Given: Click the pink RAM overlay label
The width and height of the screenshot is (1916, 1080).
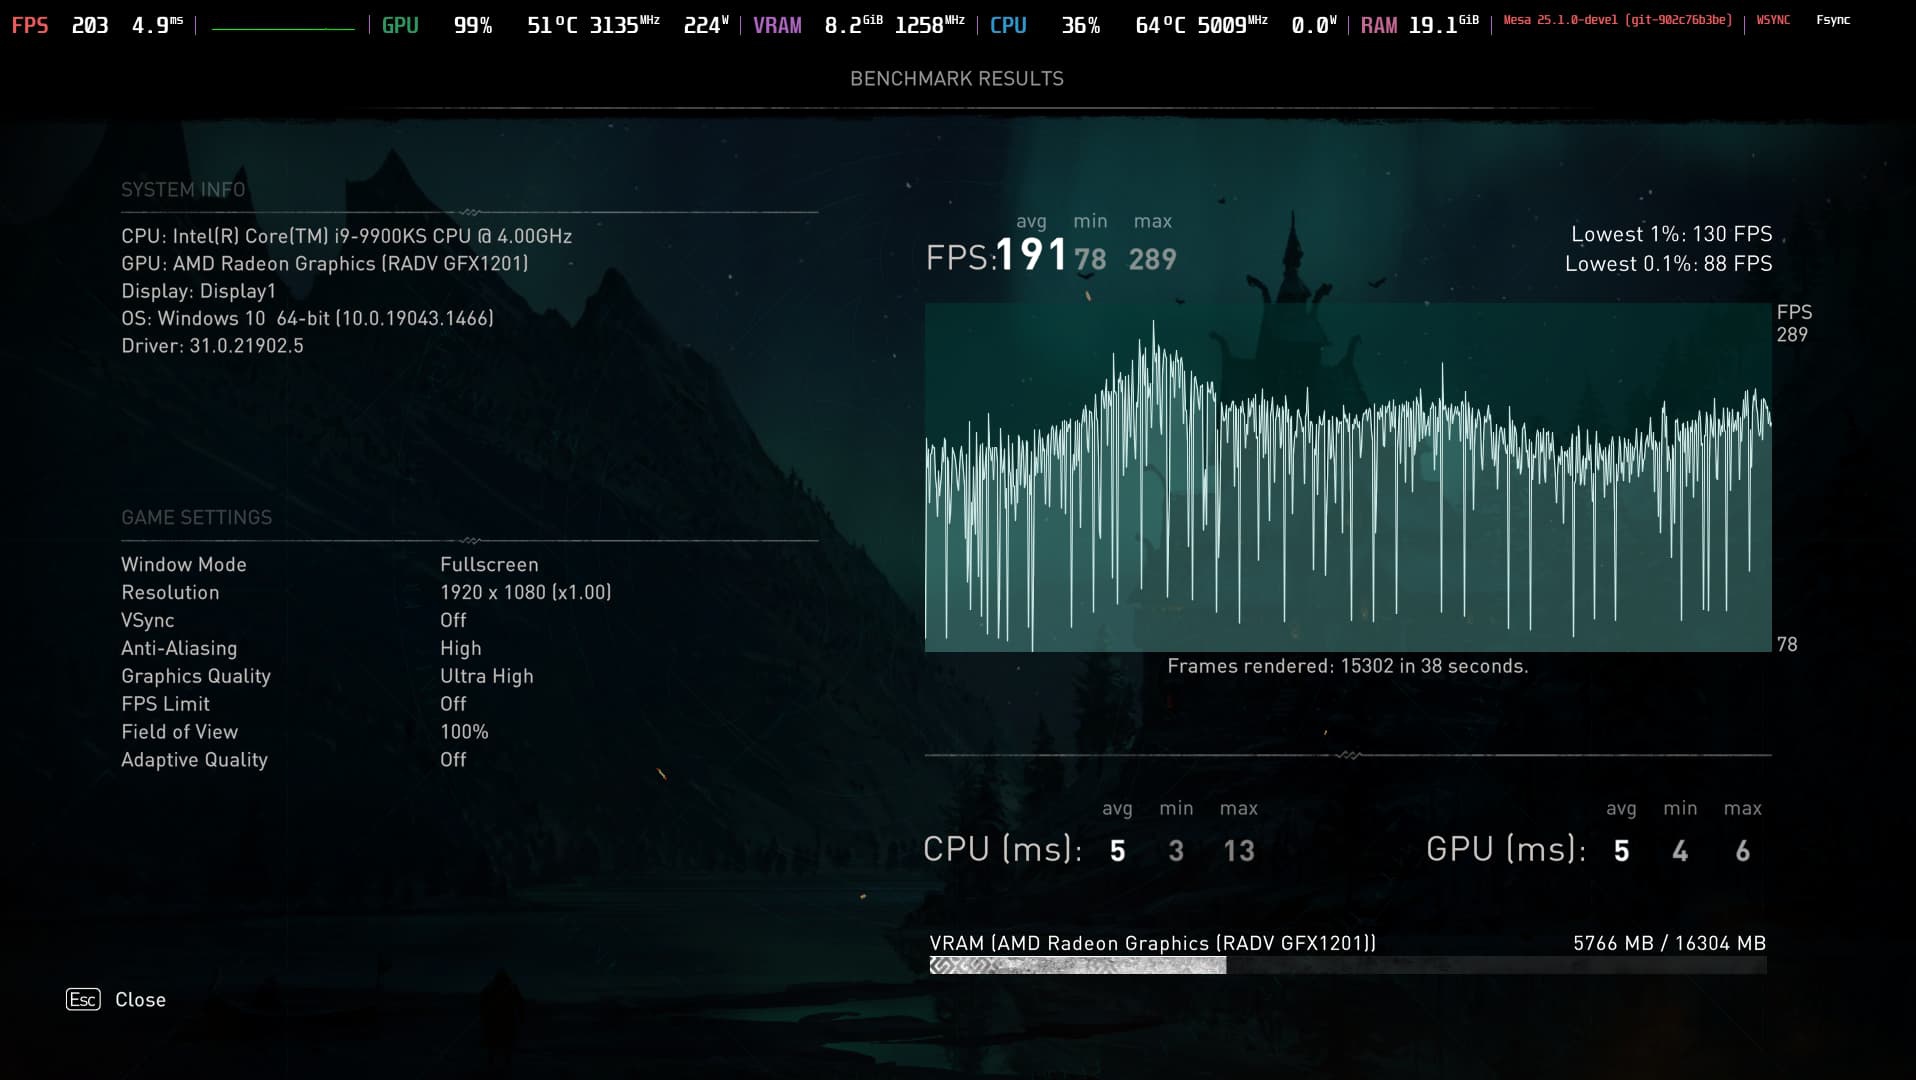Looking at the screenshot, I should (1378, 25).
